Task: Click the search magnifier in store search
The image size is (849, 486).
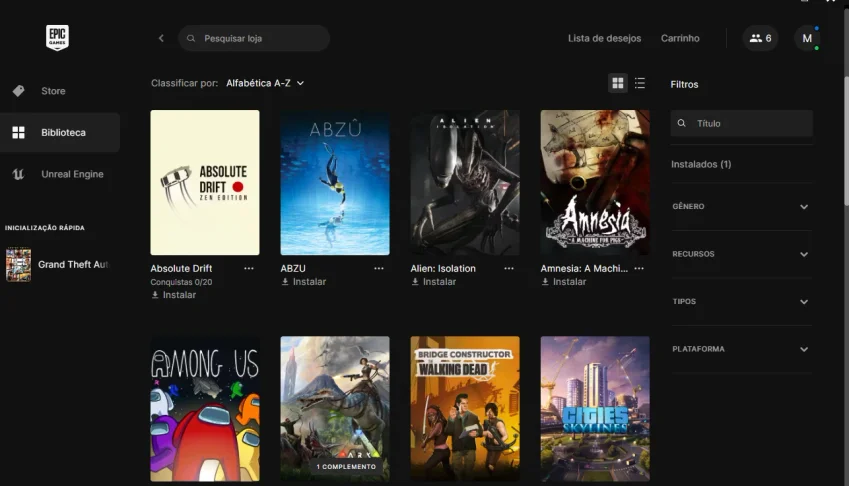Action: tap(191, 38)
